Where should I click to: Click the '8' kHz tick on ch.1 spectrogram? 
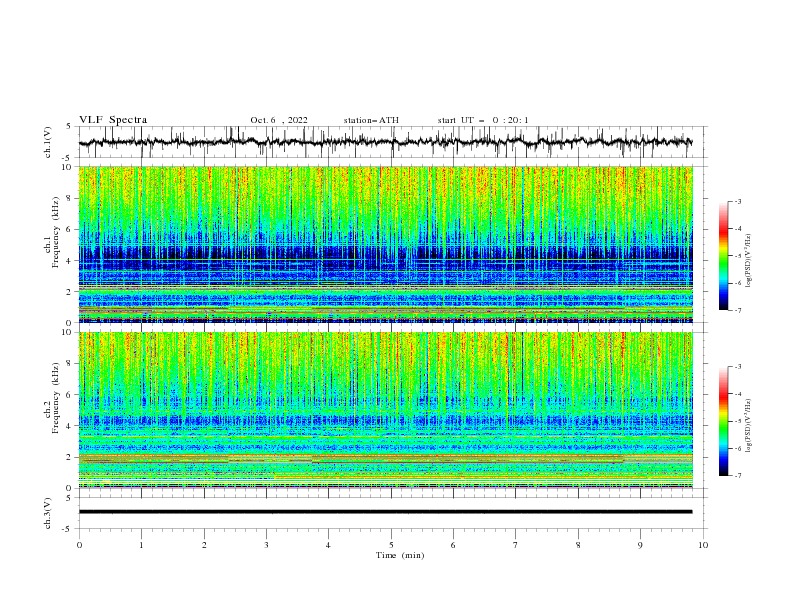(x=70, y=198)
